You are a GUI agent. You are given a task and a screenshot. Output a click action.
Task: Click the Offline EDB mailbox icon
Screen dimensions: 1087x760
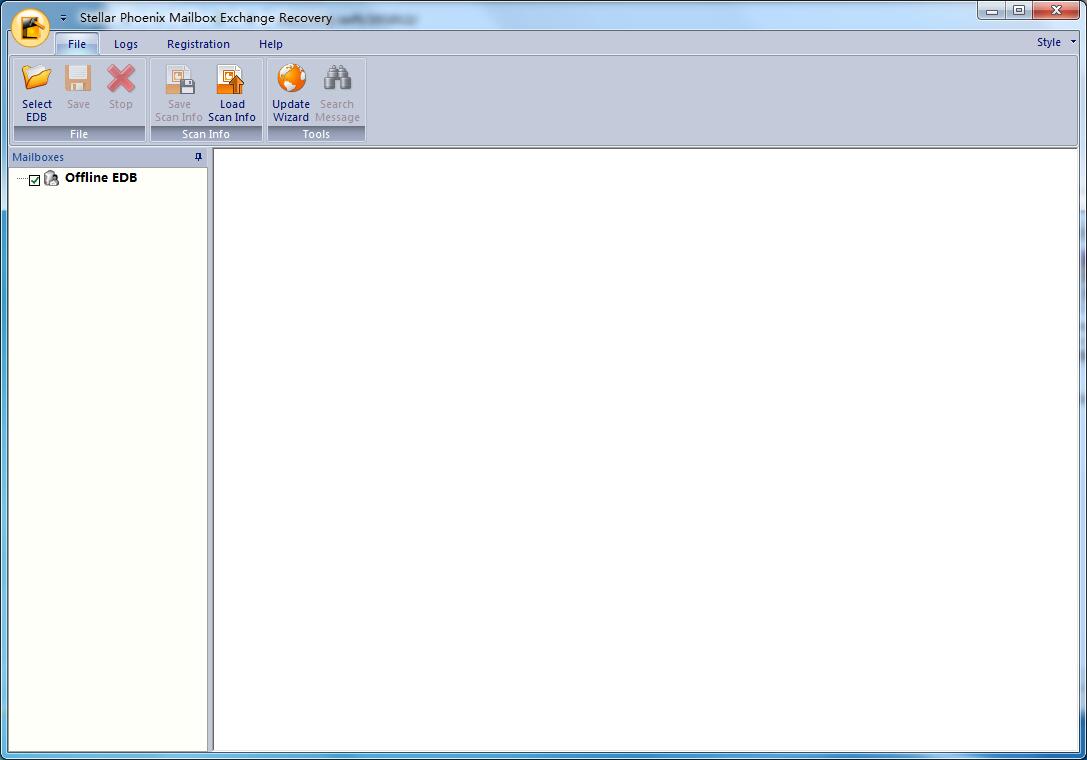pos(51,179)
